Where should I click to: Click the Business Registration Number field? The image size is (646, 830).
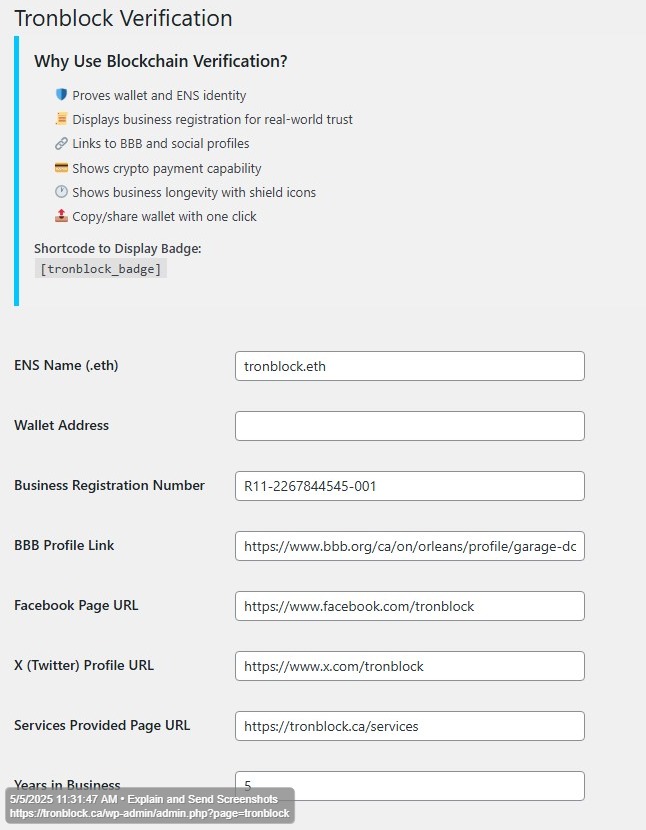[409, 486]
